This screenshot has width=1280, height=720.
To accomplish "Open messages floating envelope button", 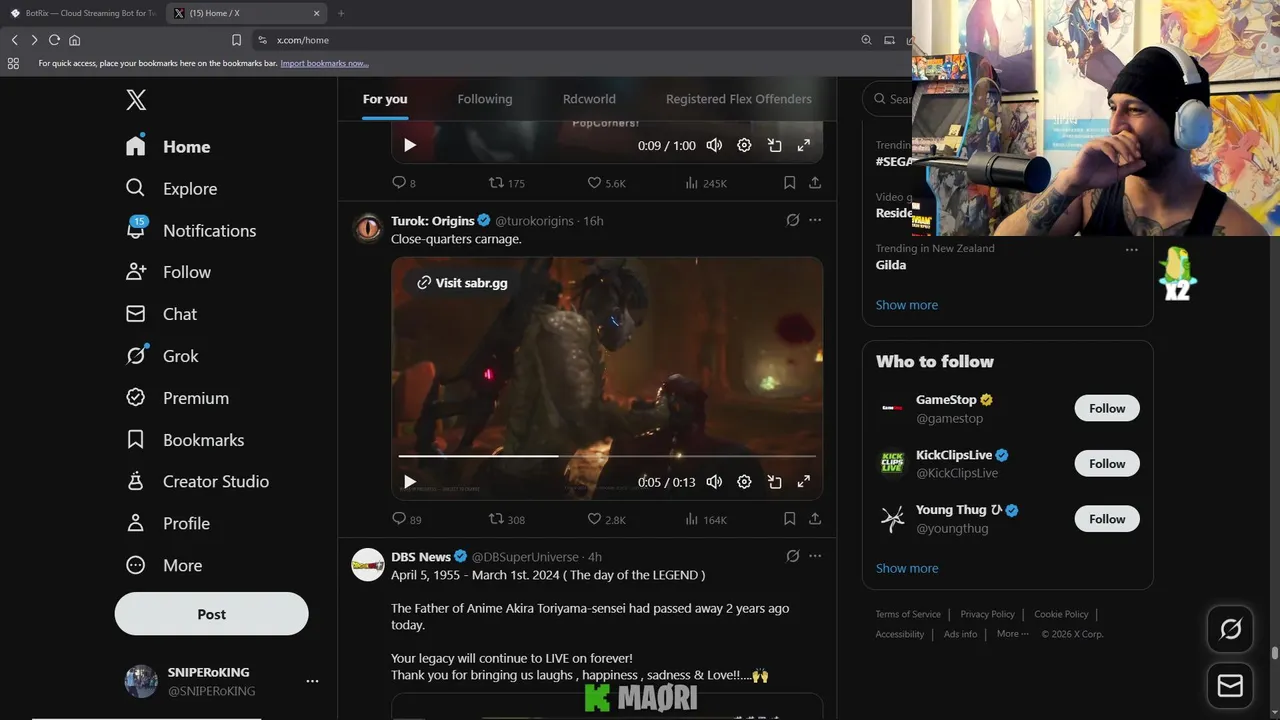I will pyautogui.click(x=1230, y=686).
